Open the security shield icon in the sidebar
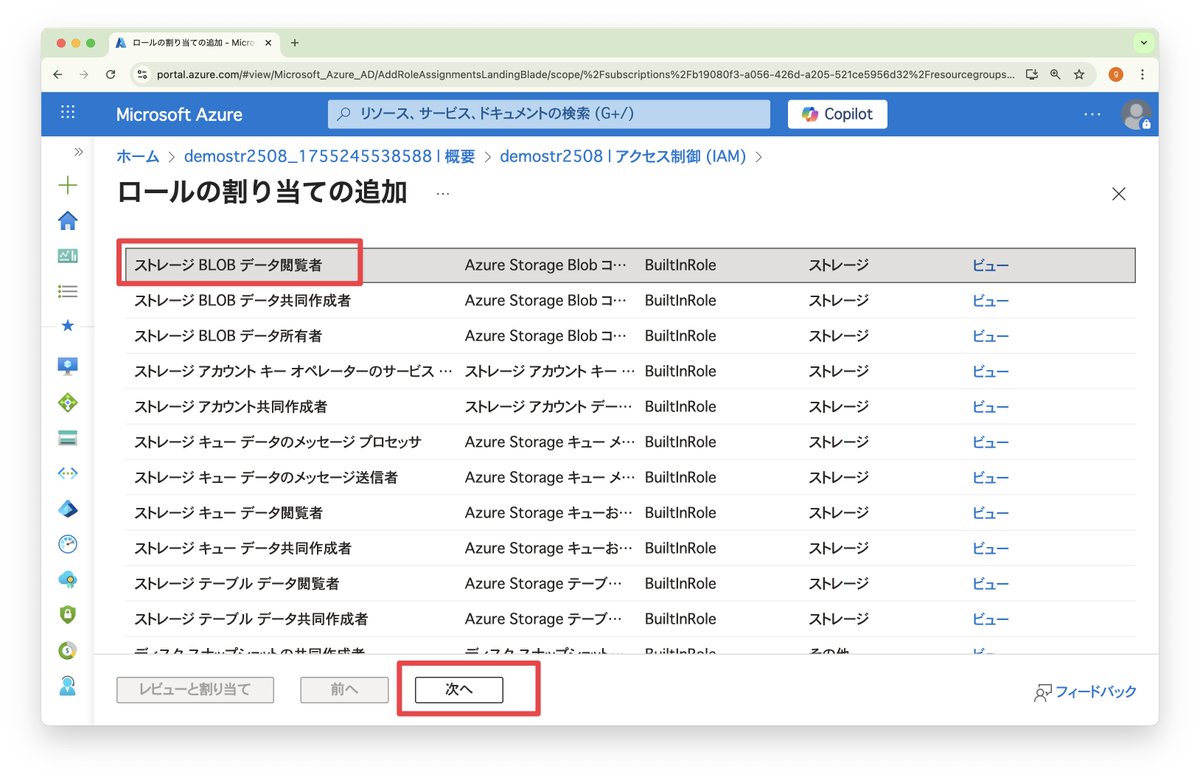This screenshot has height=780, width=1200. coord(67,616)
